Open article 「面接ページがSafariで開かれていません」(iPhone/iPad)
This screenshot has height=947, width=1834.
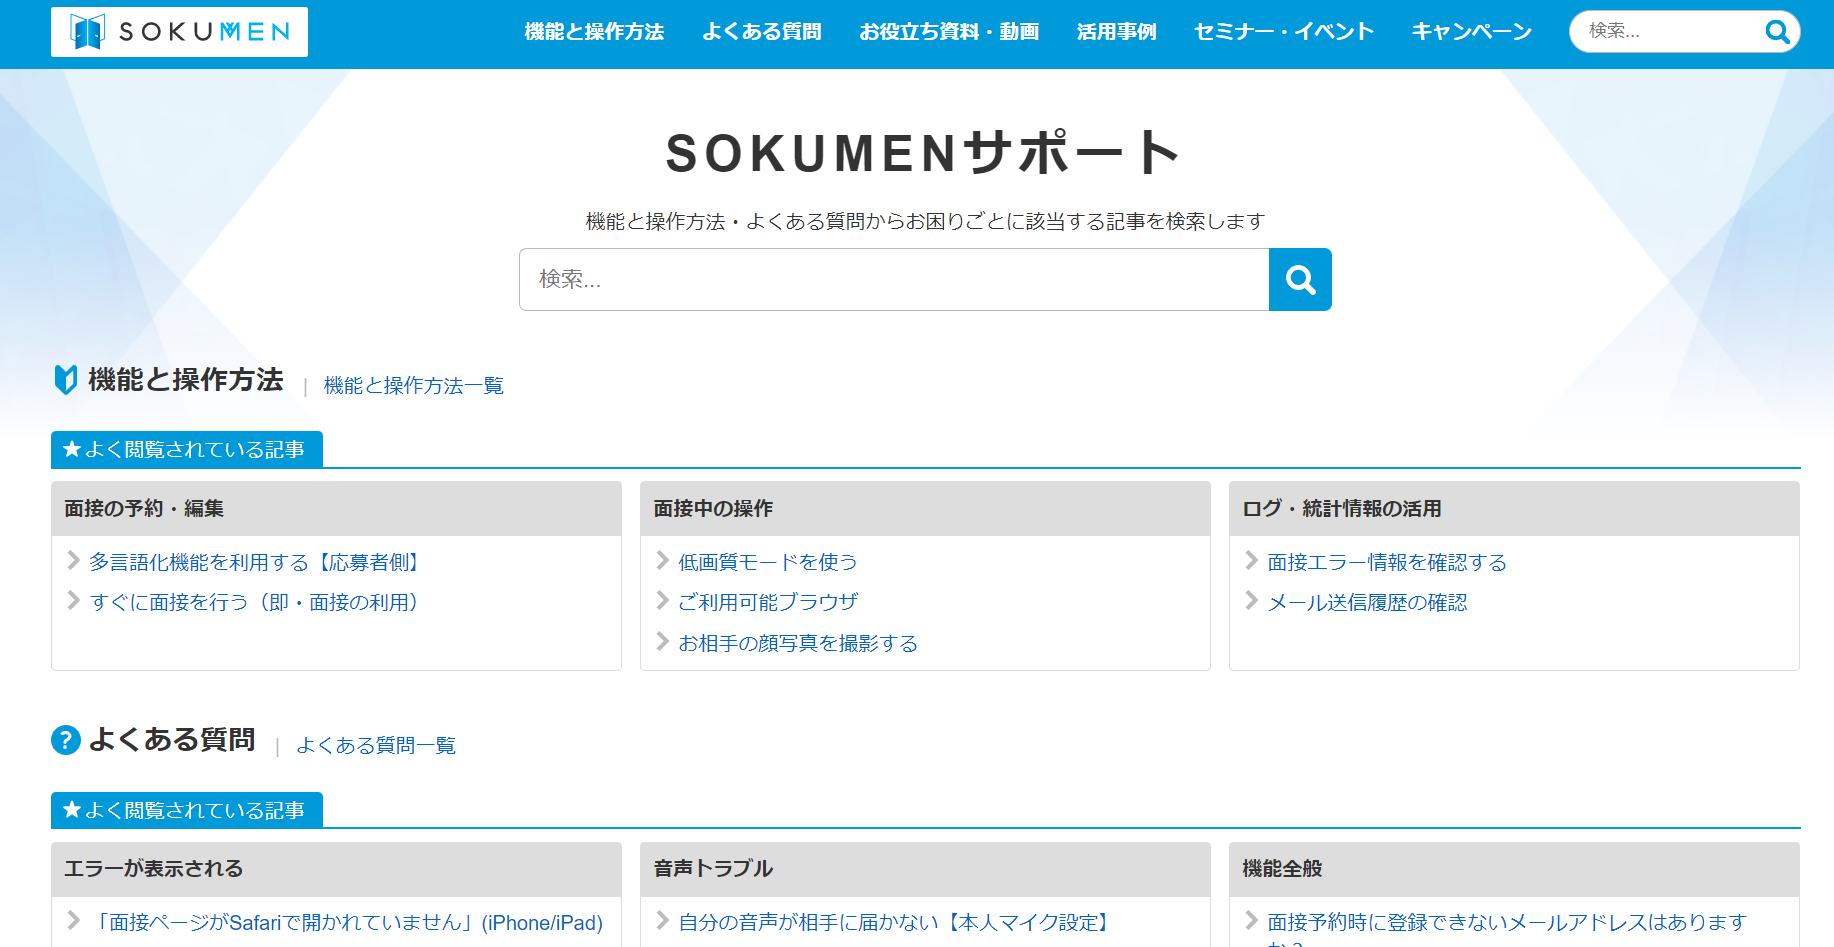tap(346, 923)
